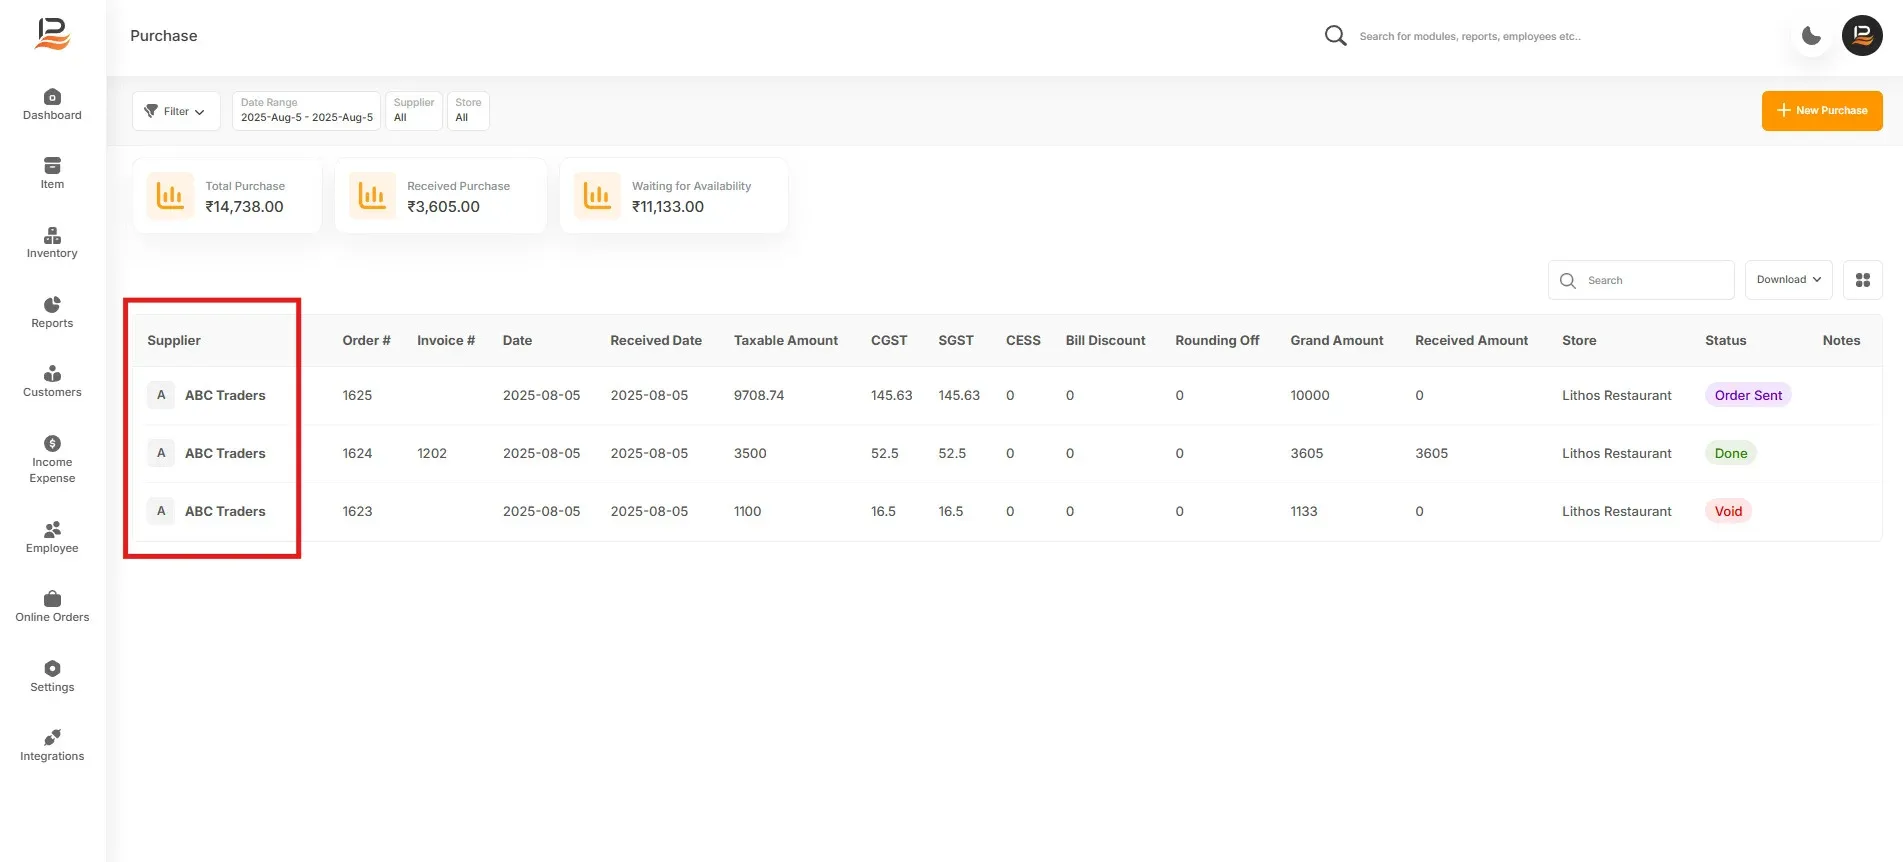Open the profile avatar at top right
The image size is (1903, 862).
[x=1862, y=36]
